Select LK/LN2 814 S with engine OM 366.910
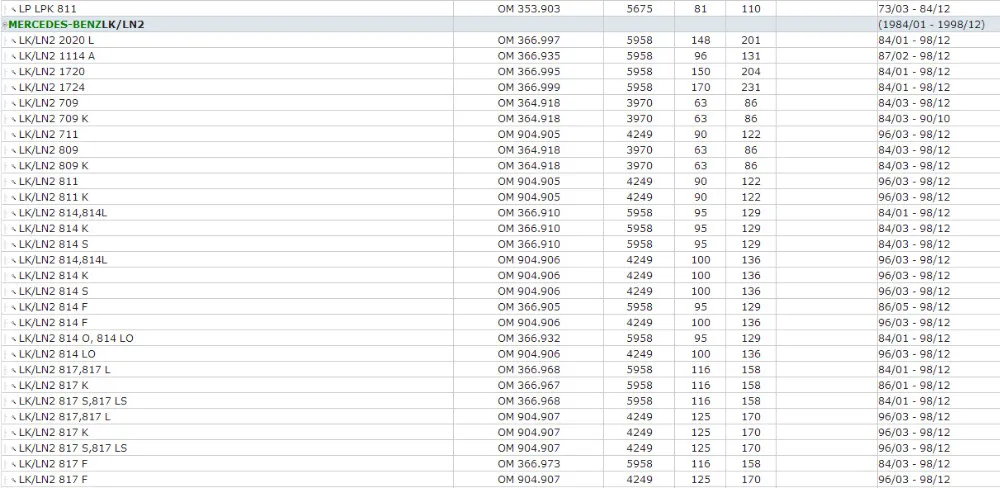This screenshot has width=1000, height=488. (x=54, y=244)
